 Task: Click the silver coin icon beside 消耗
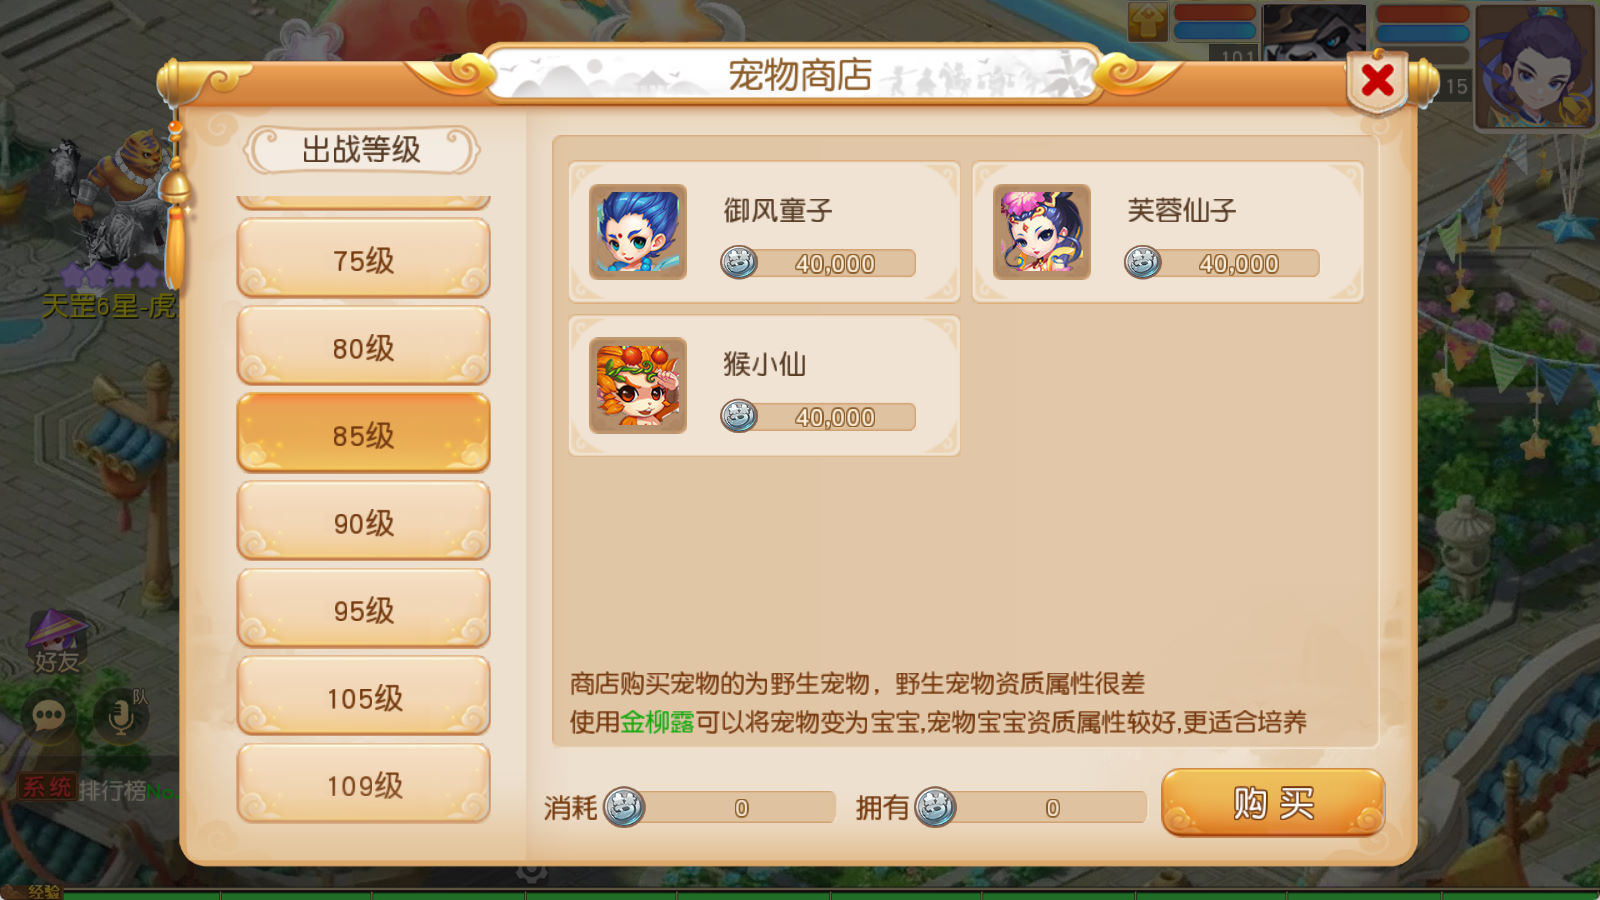[x=624, y=807]
